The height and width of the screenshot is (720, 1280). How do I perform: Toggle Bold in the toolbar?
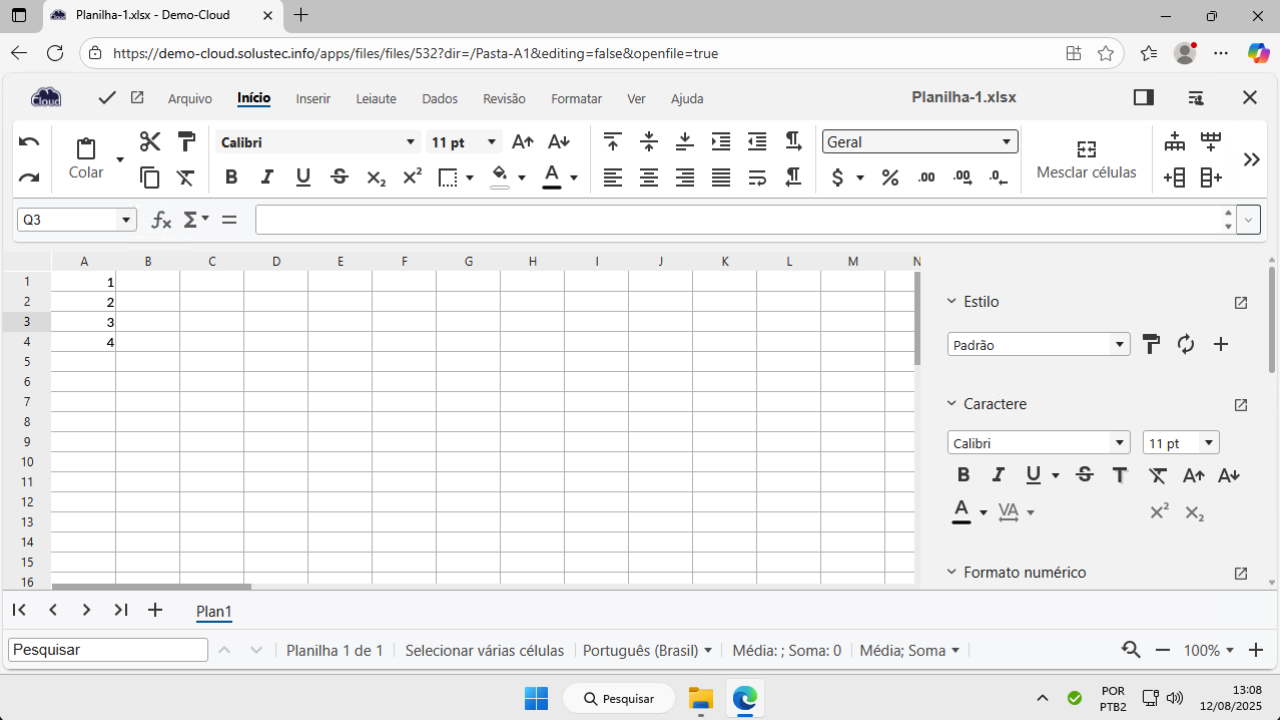(231, 178)
